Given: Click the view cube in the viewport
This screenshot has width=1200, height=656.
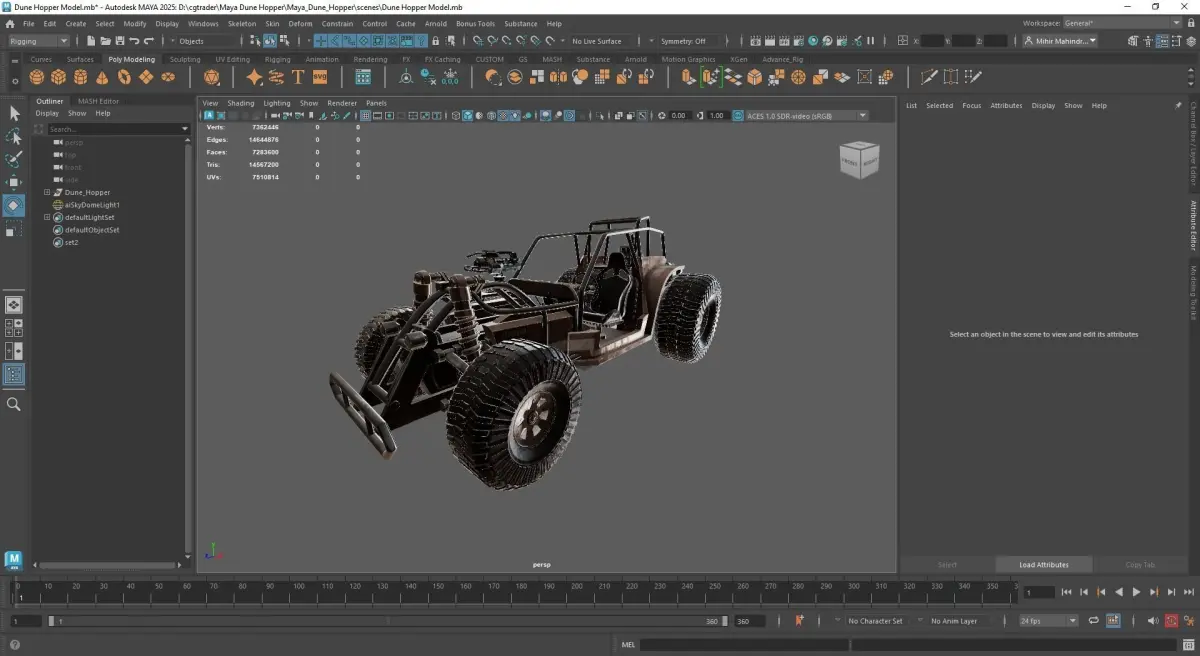Looking at the screenshot, I should coord(859,160).
